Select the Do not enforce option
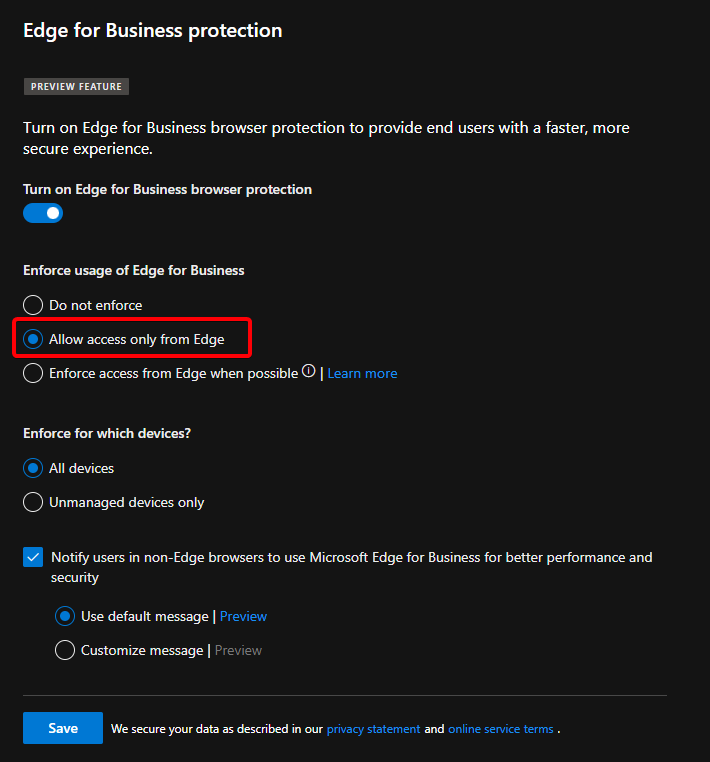The image size is (710, 762). coord(34,305)
